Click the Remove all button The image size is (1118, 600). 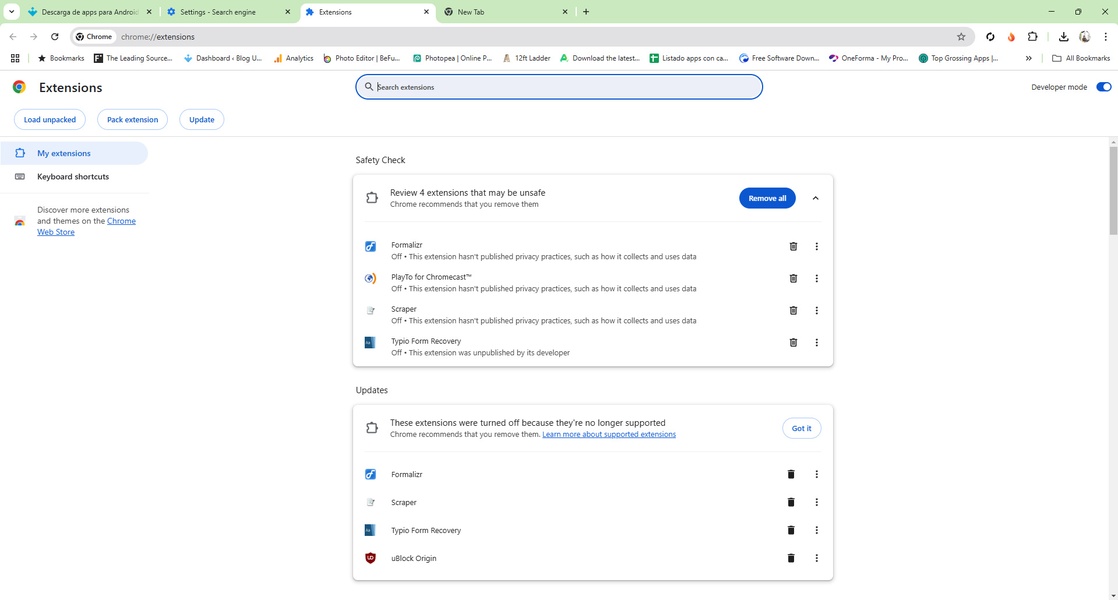(767, 198)
